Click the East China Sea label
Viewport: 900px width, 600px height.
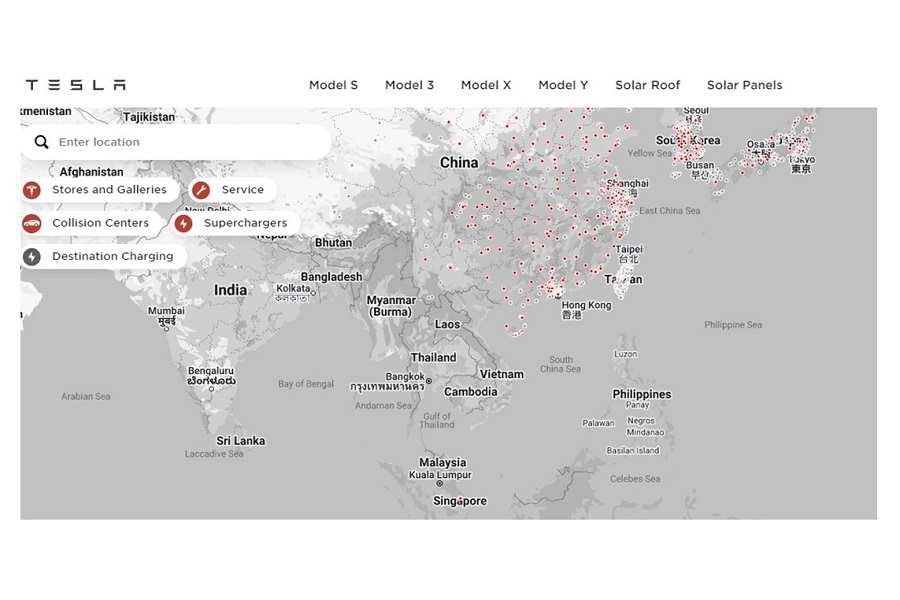(x=669, y=211)
